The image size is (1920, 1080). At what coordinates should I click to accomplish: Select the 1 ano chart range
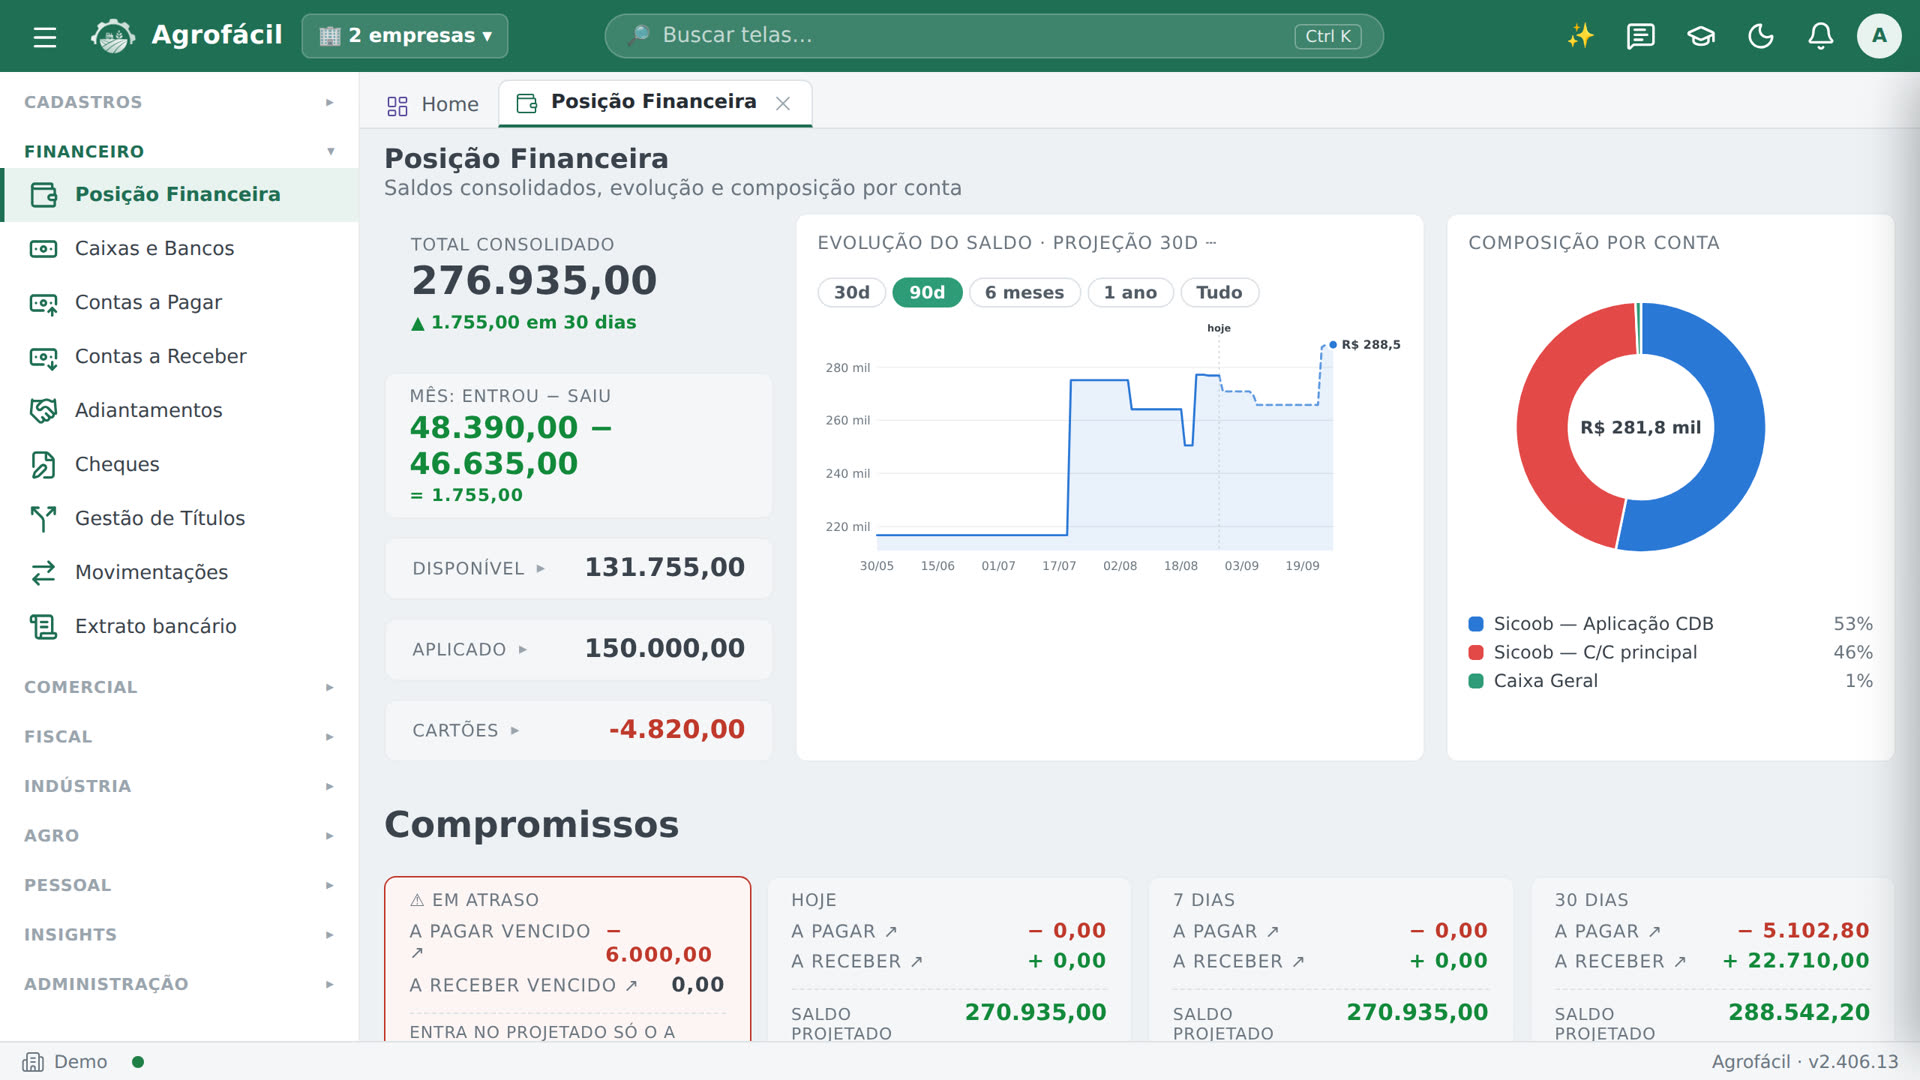1130,292
